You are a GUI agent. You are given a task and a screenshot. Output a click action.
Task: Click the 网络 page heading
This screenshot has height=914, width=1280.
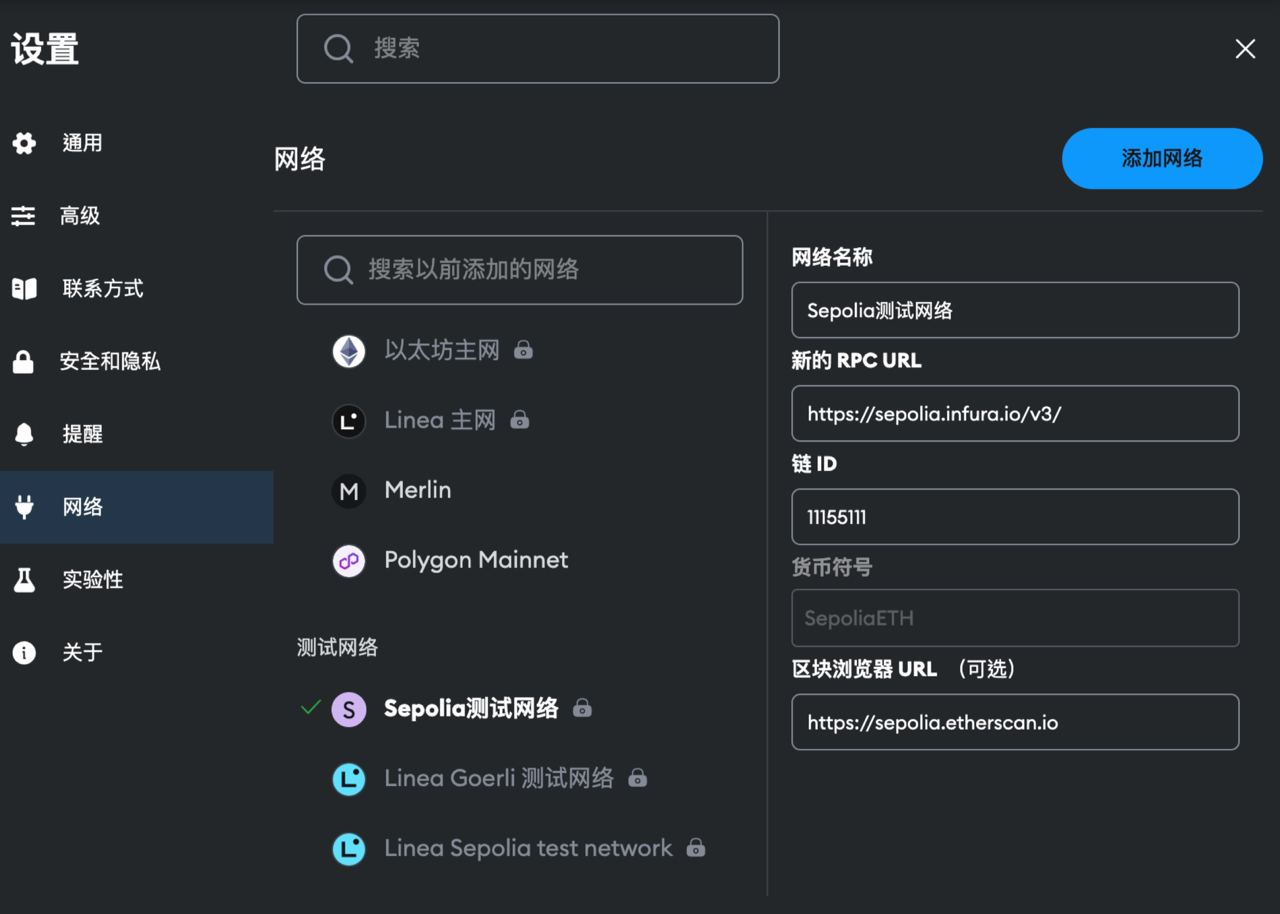[x=300, y=159]
